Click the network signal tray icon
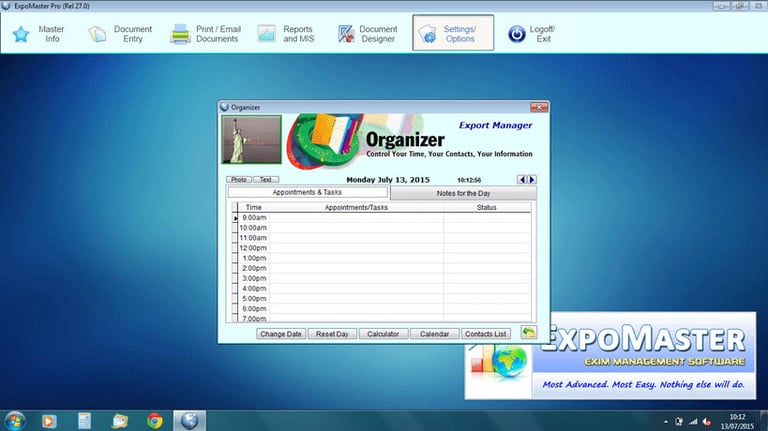Viewport: 768px width, 431px height. coord(693,422)
